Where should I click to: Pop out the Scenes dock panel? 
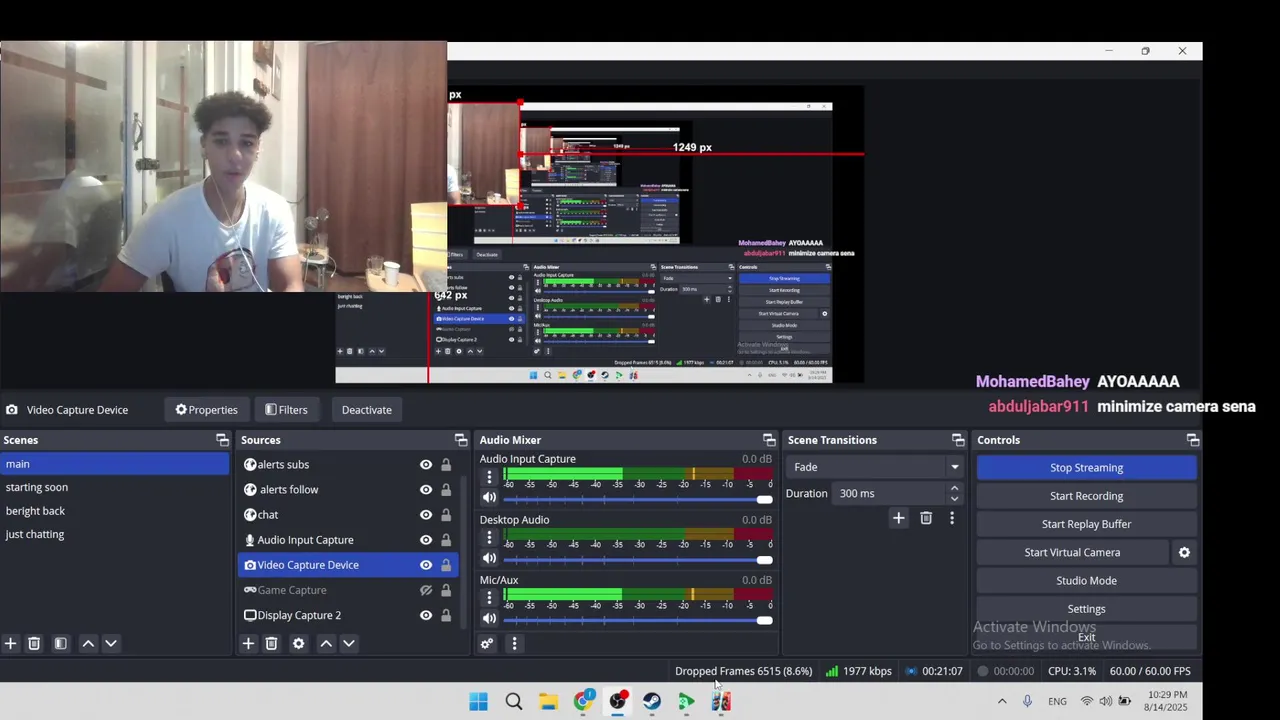click(222, 440)
